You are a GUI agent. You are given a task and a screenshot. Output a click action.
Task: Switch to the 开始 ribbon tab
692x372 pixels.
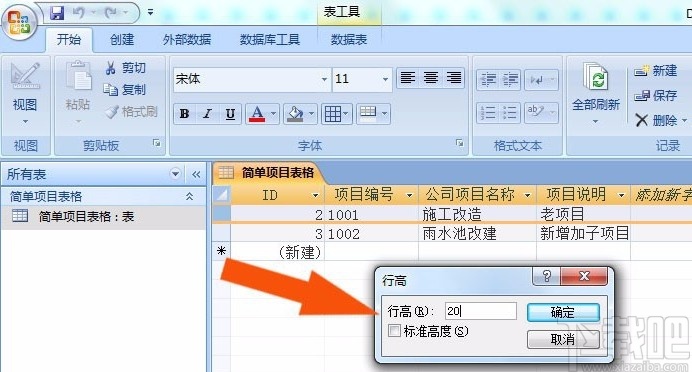[69, 40]
